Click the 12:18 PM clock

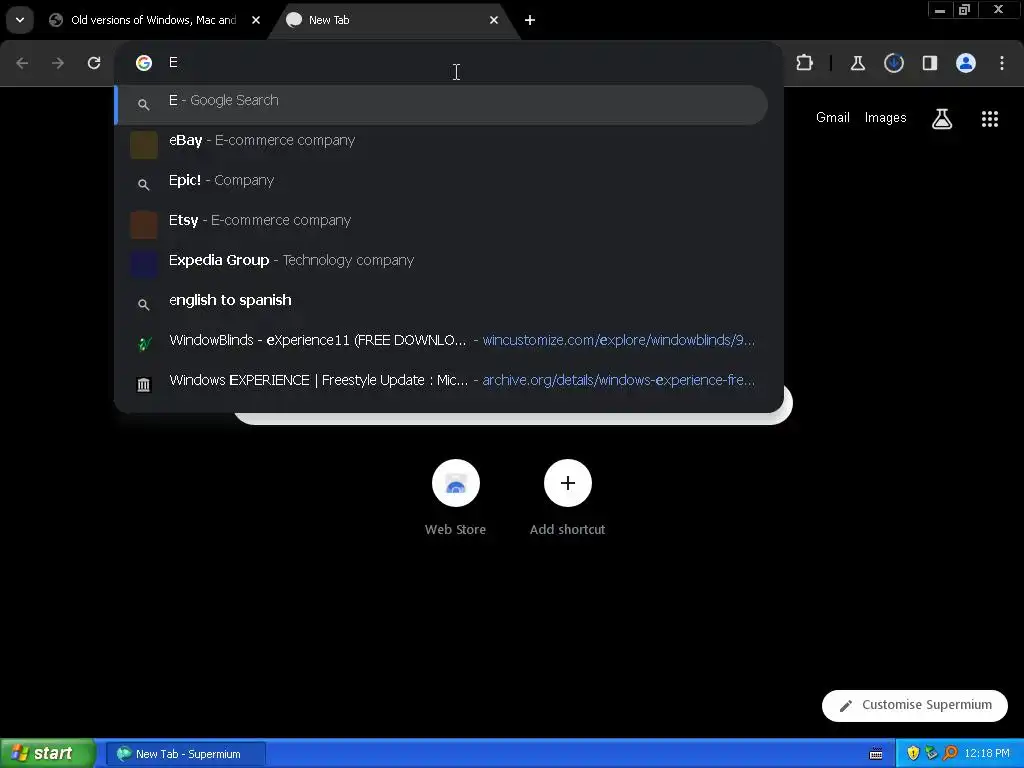(987, 754)
